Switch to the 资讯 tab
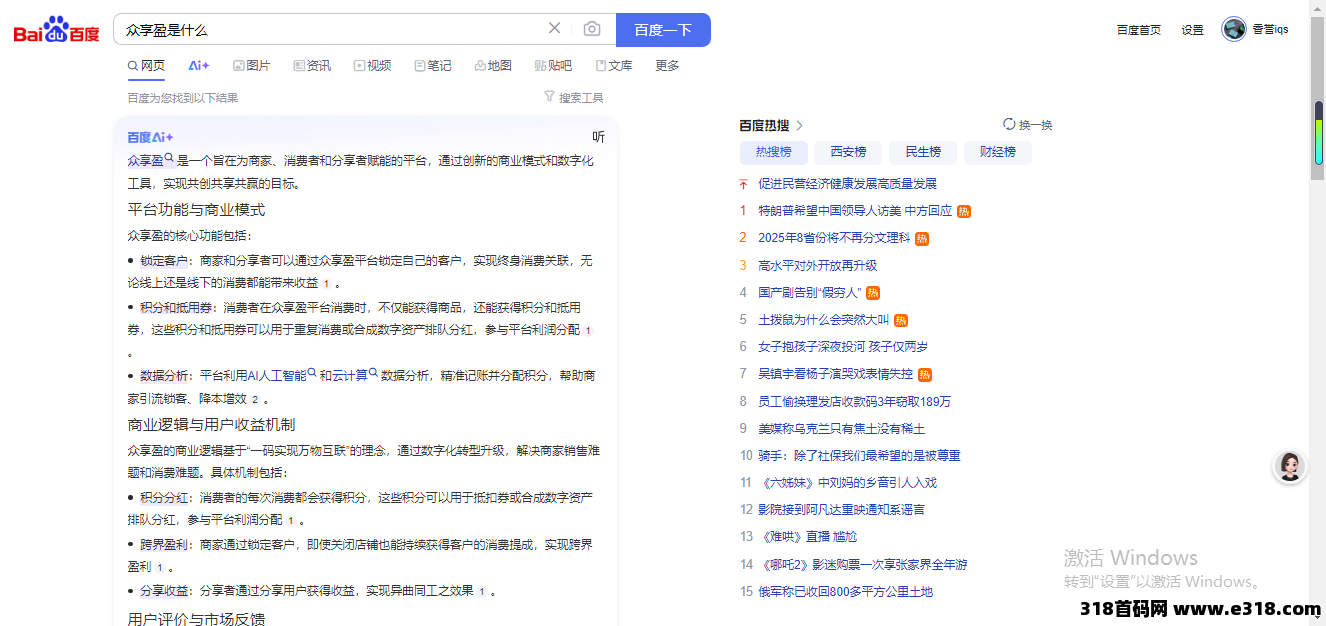 (312, 66)
